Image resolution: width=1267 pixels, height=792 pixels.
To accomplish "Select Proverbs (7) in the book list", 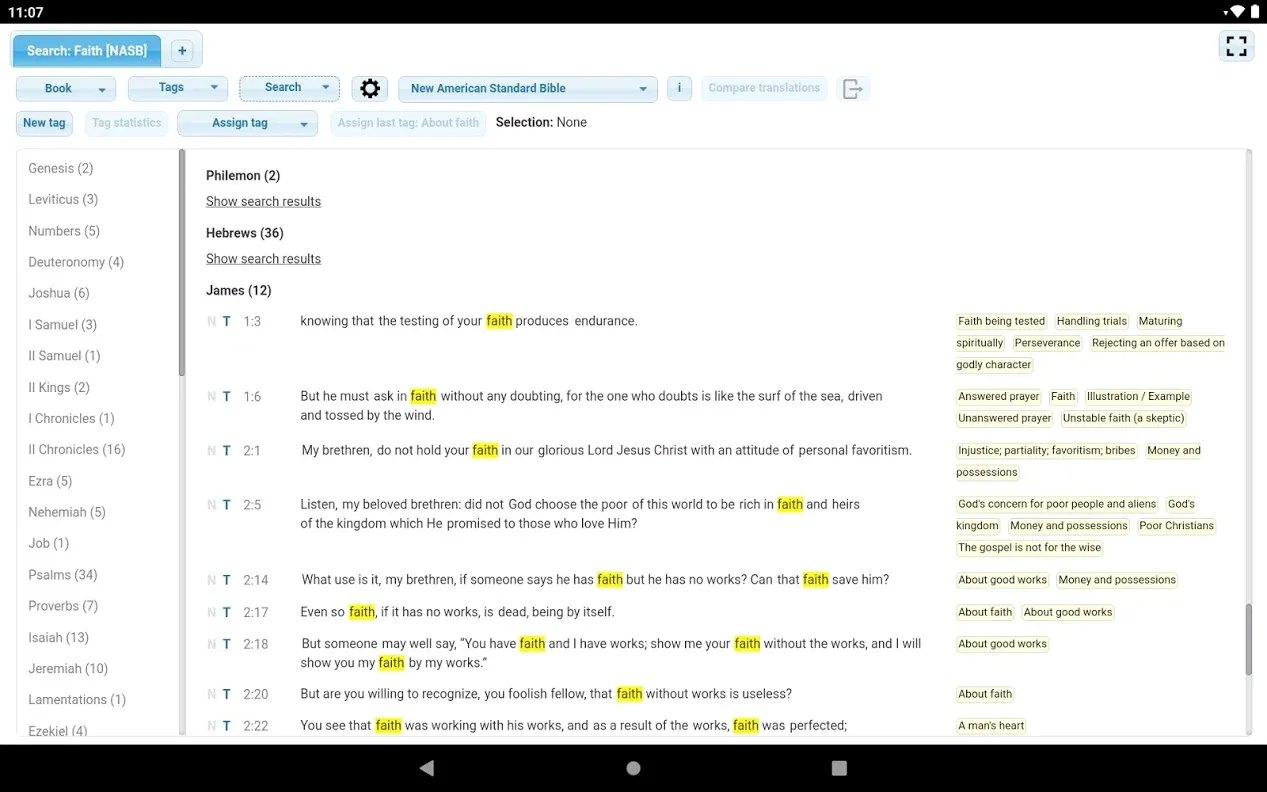I will pyautogui.click(x=63, y=606).
